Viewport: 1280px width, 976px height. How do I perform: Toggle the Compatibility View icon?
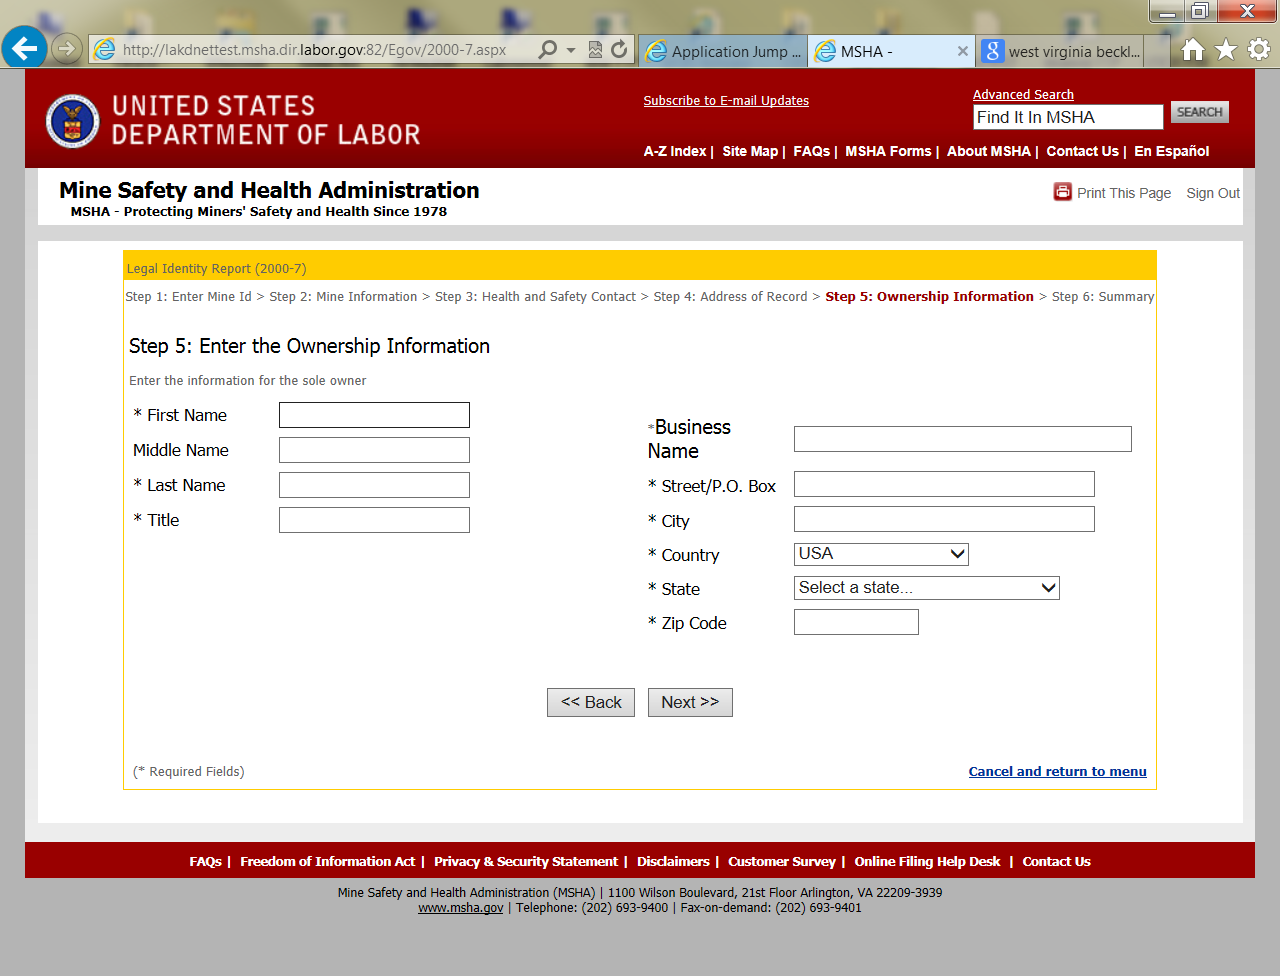(x=595, y=49)
